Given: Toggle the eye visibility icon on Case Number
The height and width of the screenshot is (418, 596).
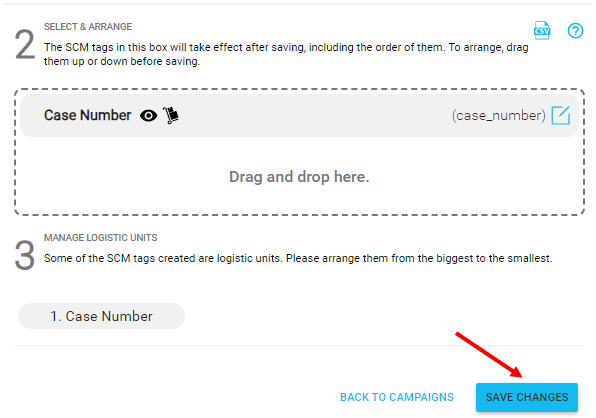Looking at the screenshot, I should point(148,116).
